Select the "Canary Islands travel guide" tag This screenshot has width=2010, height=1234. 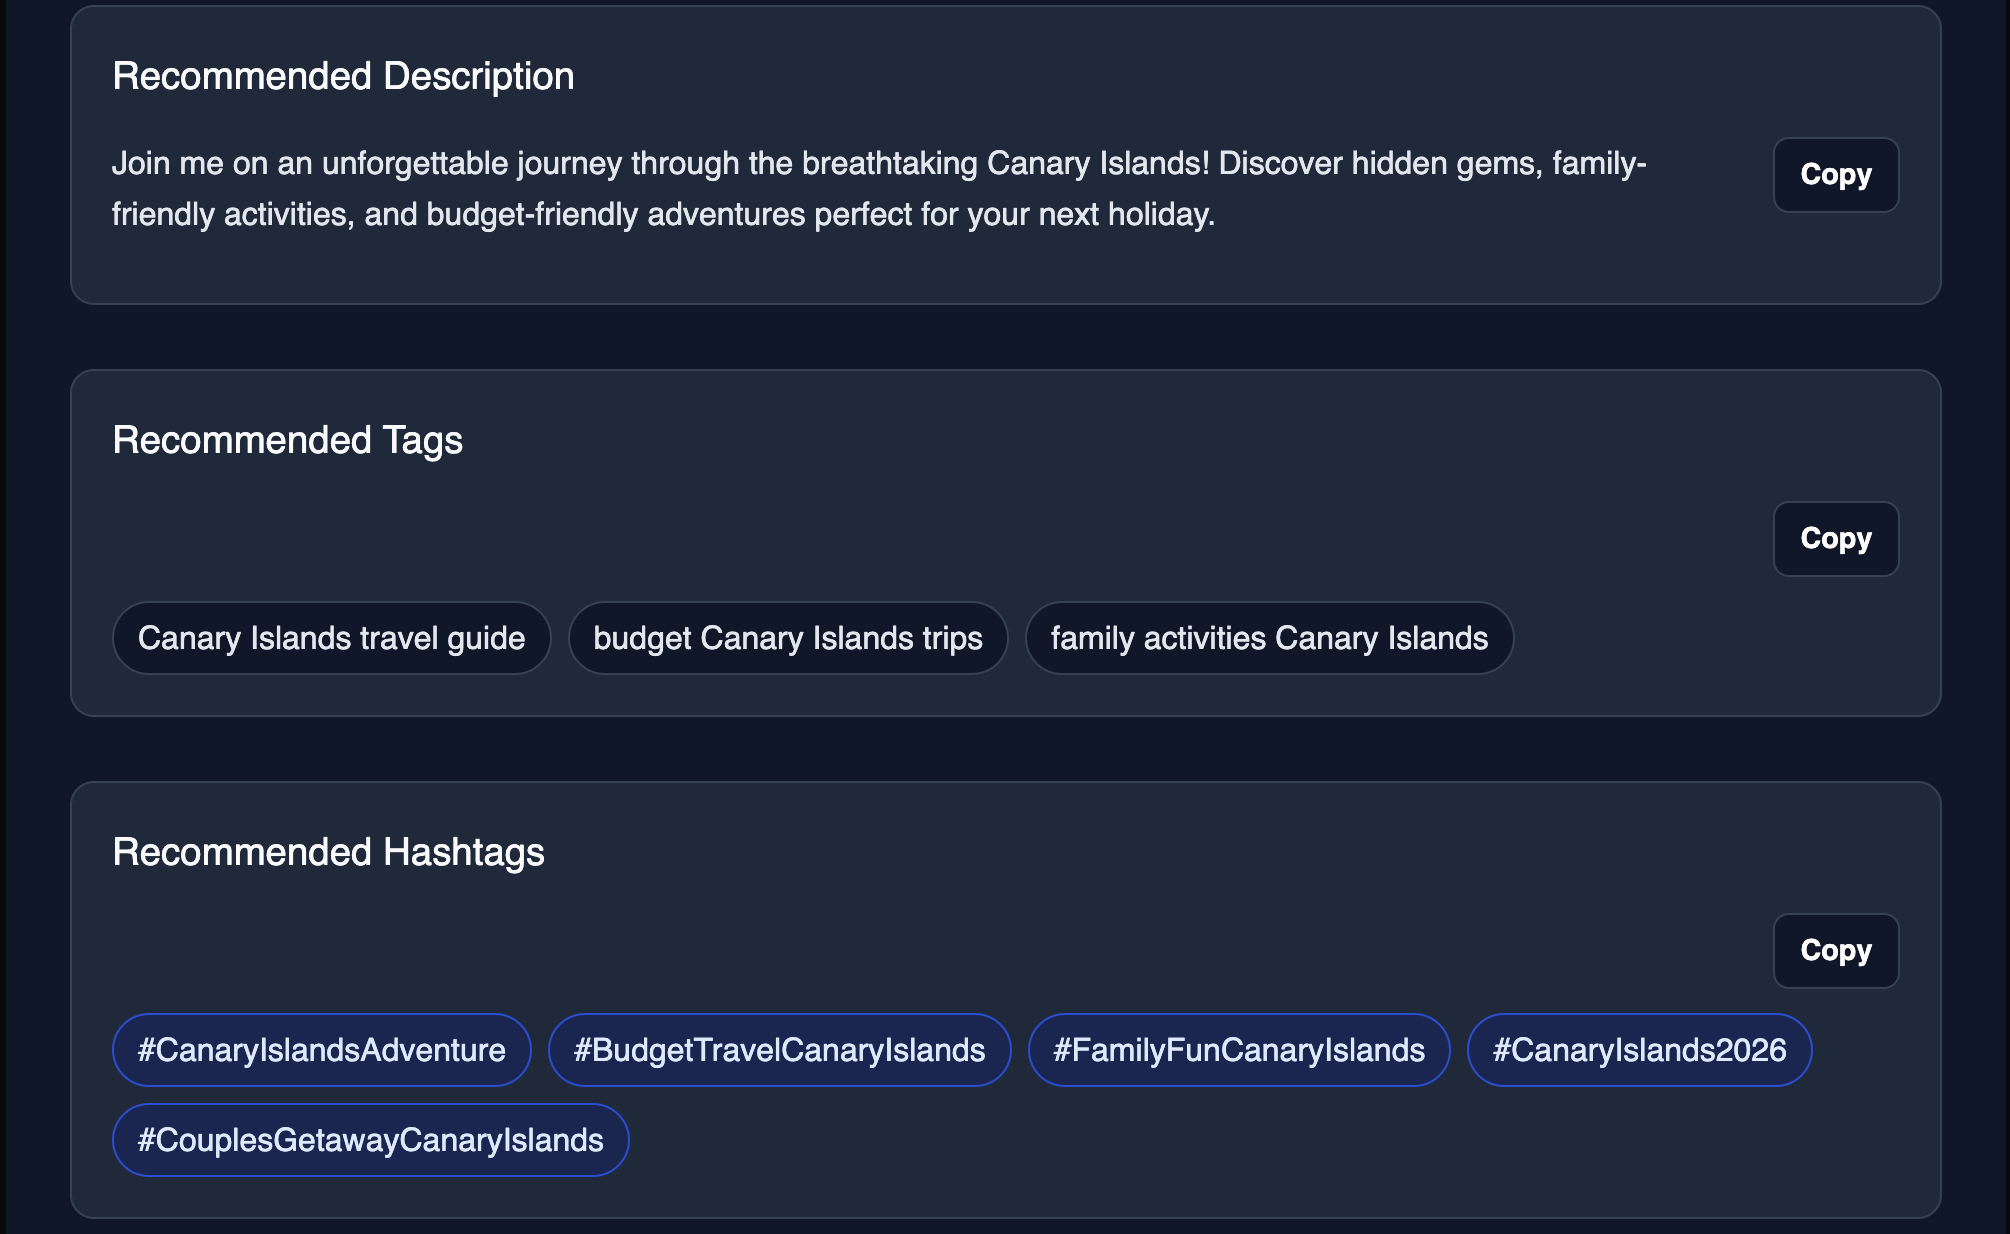(x=331, y=638)
